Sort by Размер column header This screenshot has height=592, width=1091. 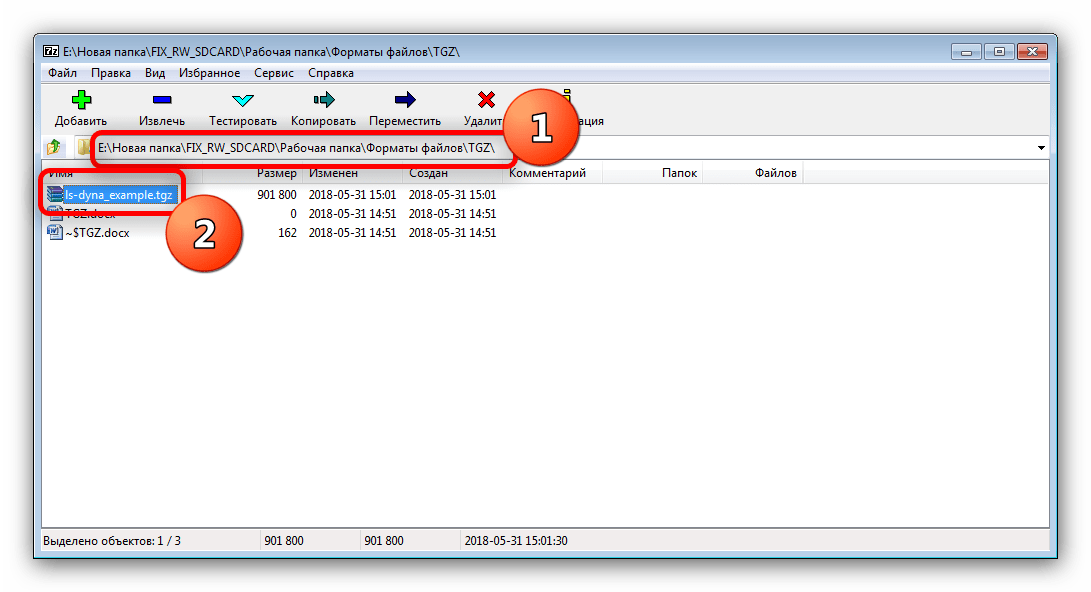tap(276, 174)
